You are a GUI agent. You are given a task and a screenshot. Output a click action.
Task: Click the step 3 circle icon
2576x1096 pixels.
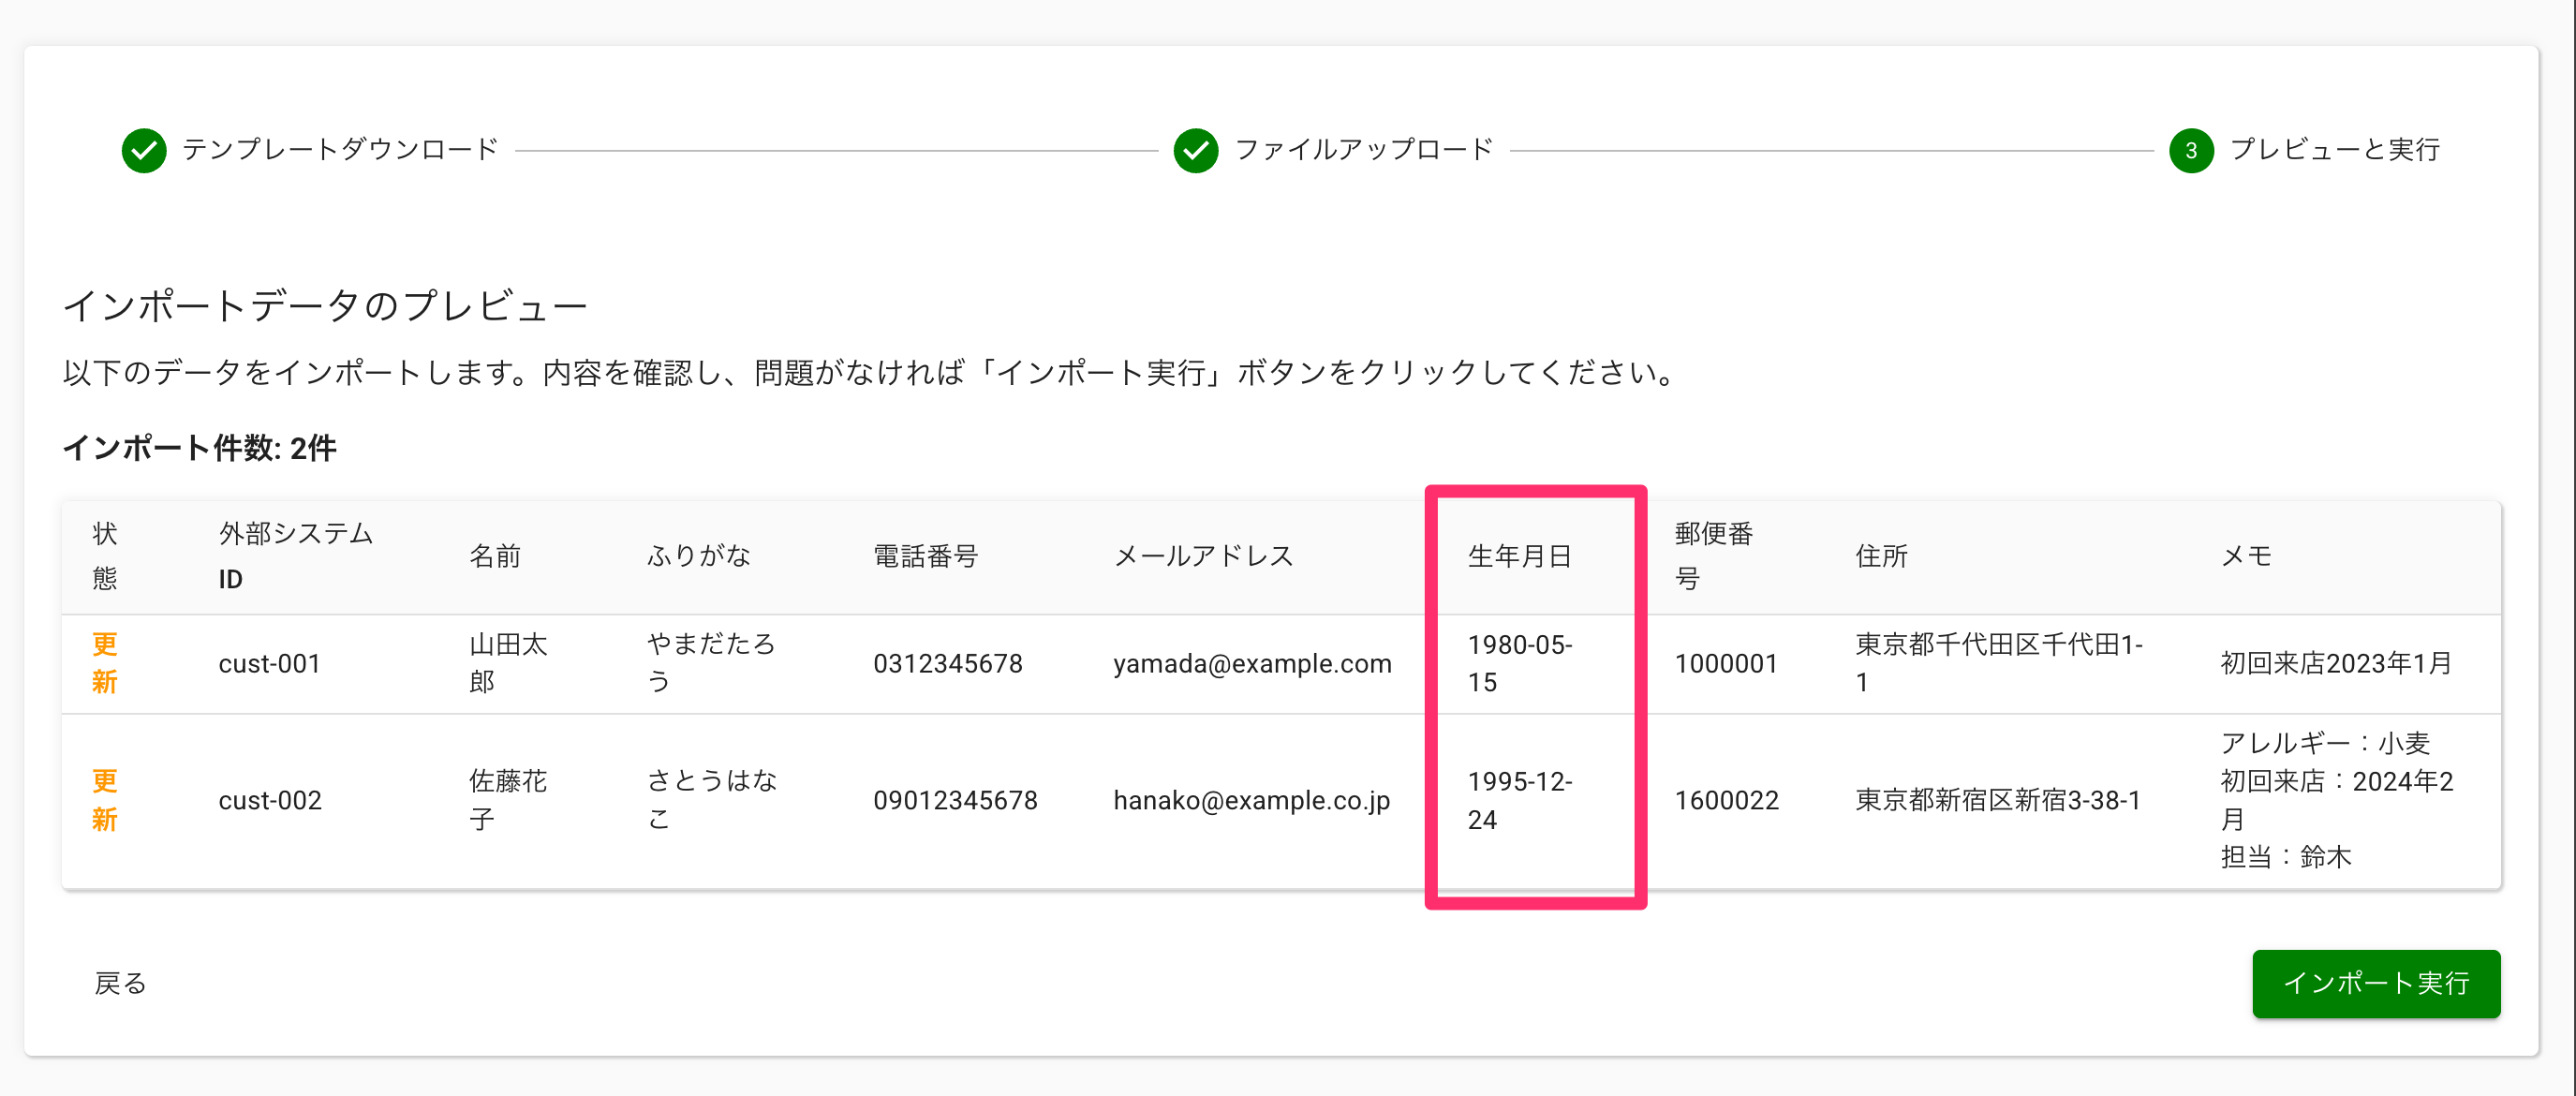pos(2191,150)
